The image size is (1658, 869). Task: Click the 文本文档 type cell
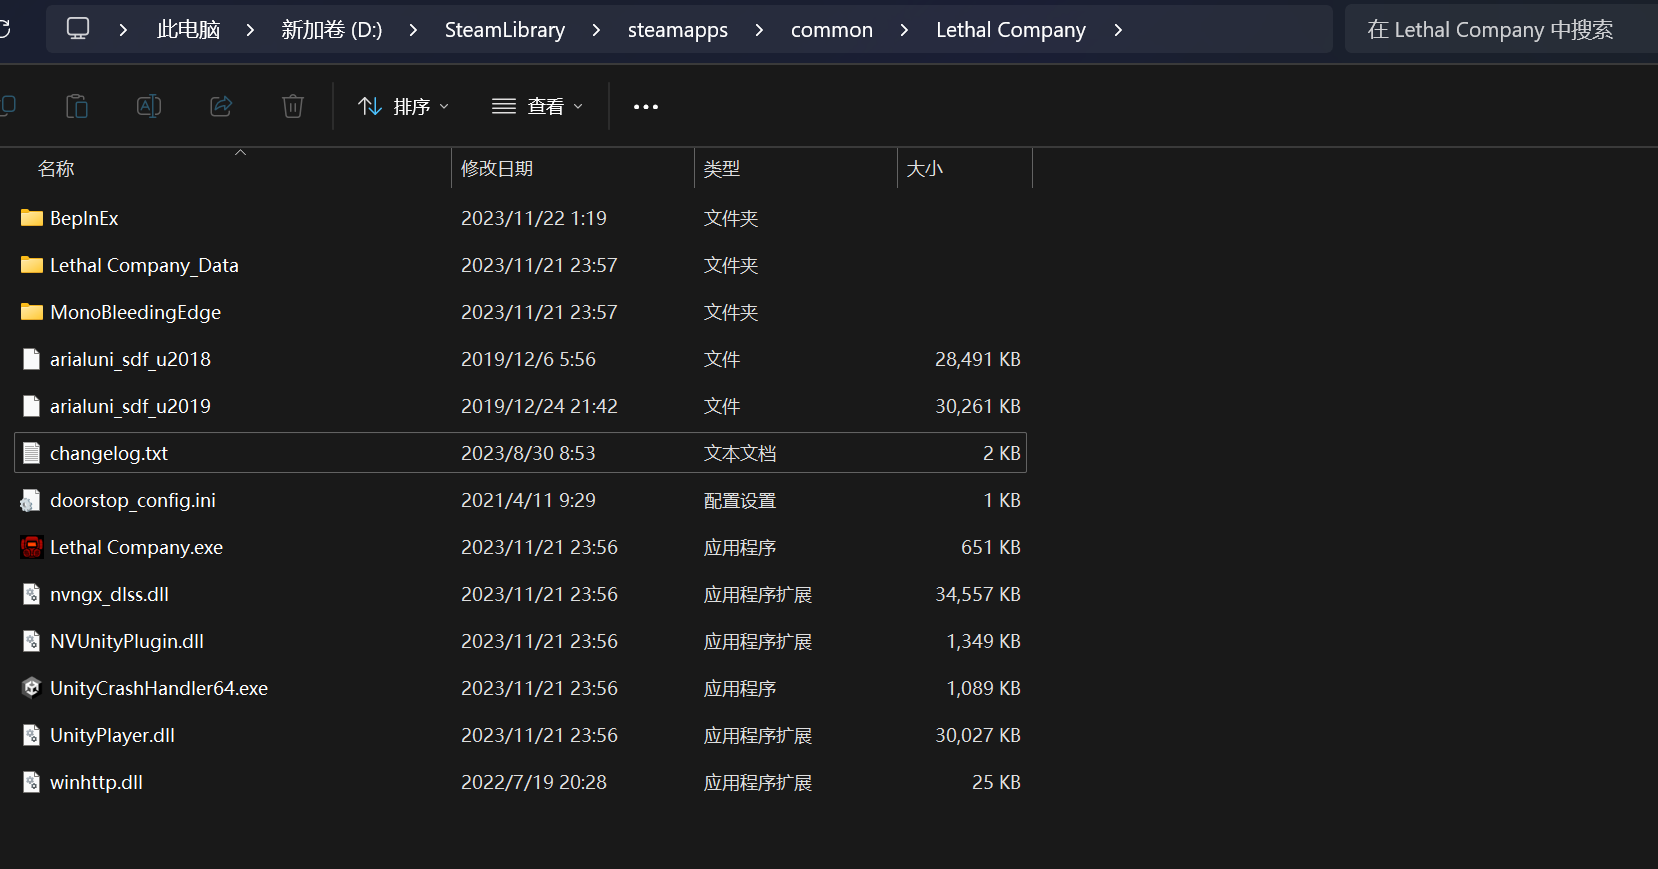click(x=740, y=453)
